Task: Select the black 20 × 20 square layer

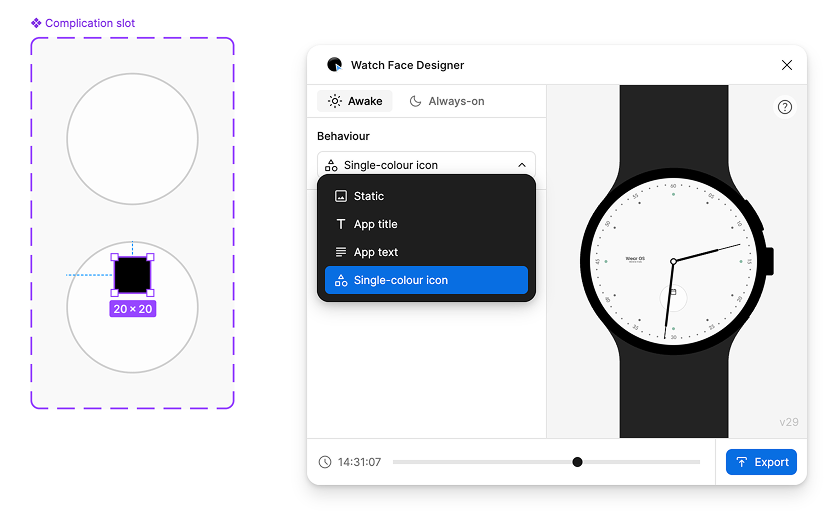Action: [132, 274]
